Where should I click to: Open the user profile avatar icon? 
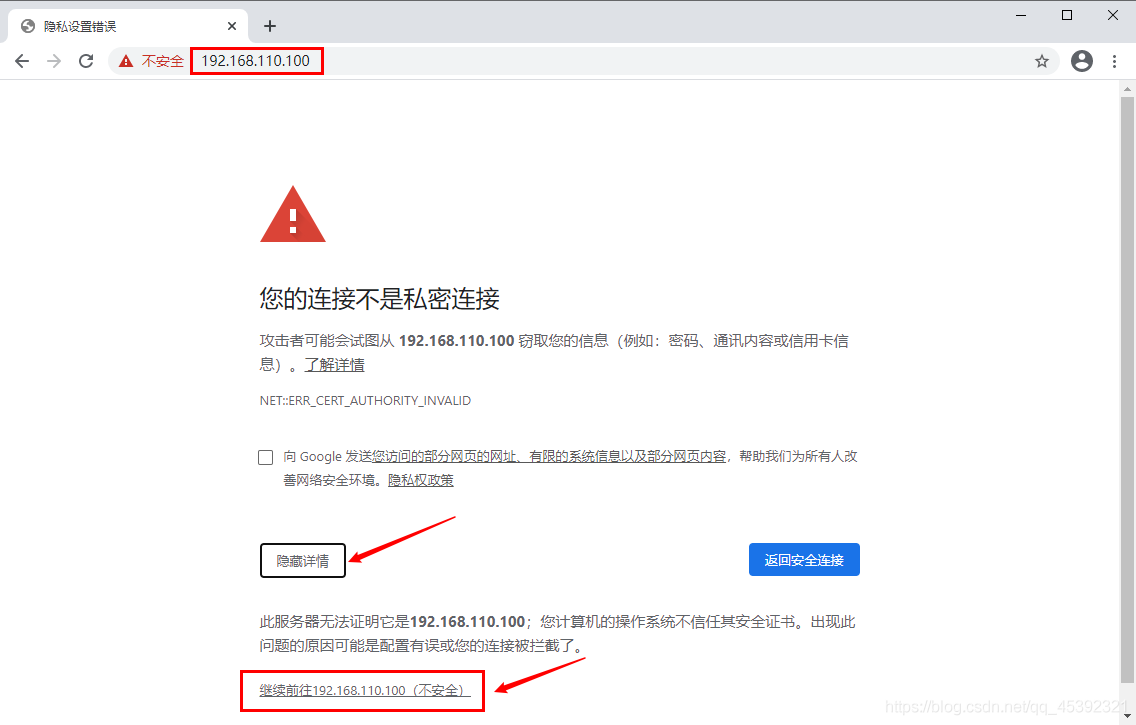pyautogui.click(x=1082, y=61)
